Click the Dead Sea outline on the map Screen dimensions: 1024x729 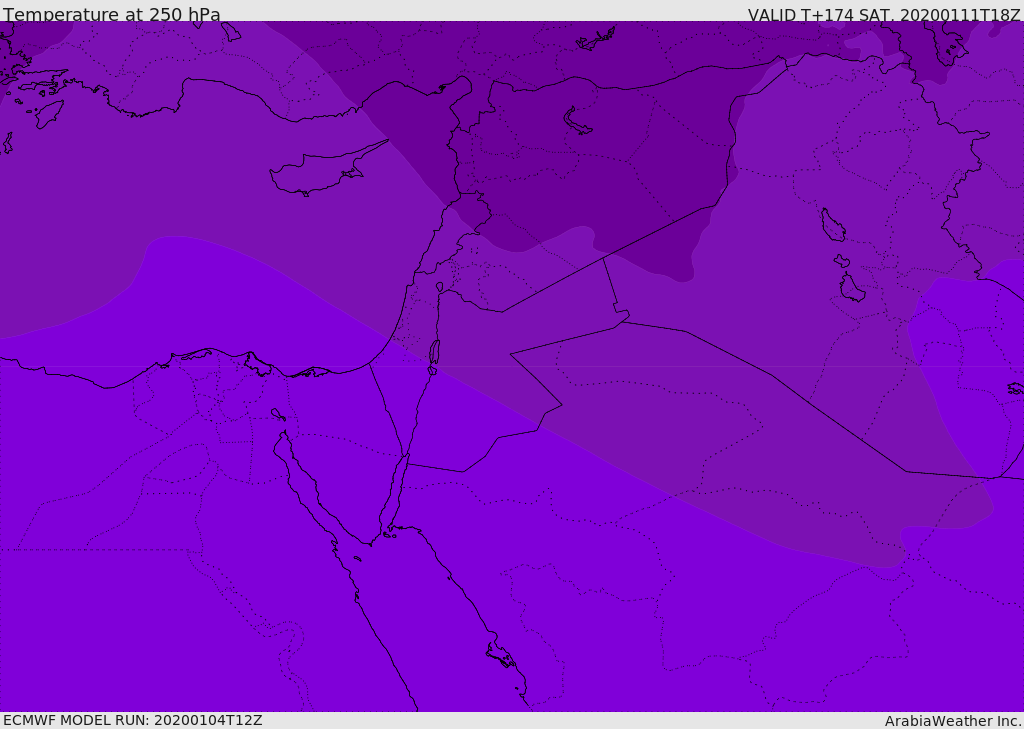(434, 353)
